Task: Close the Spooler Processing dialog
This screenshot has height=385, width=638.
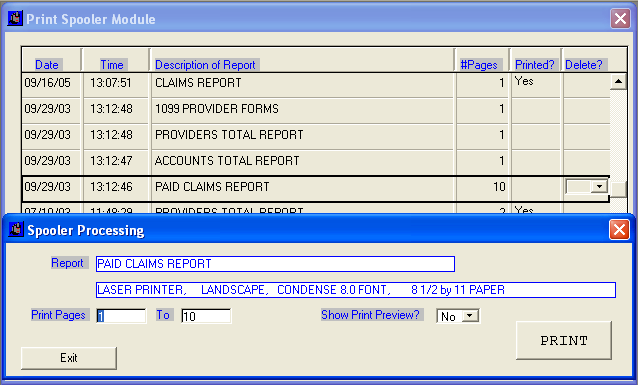Action: coord(619,230)
